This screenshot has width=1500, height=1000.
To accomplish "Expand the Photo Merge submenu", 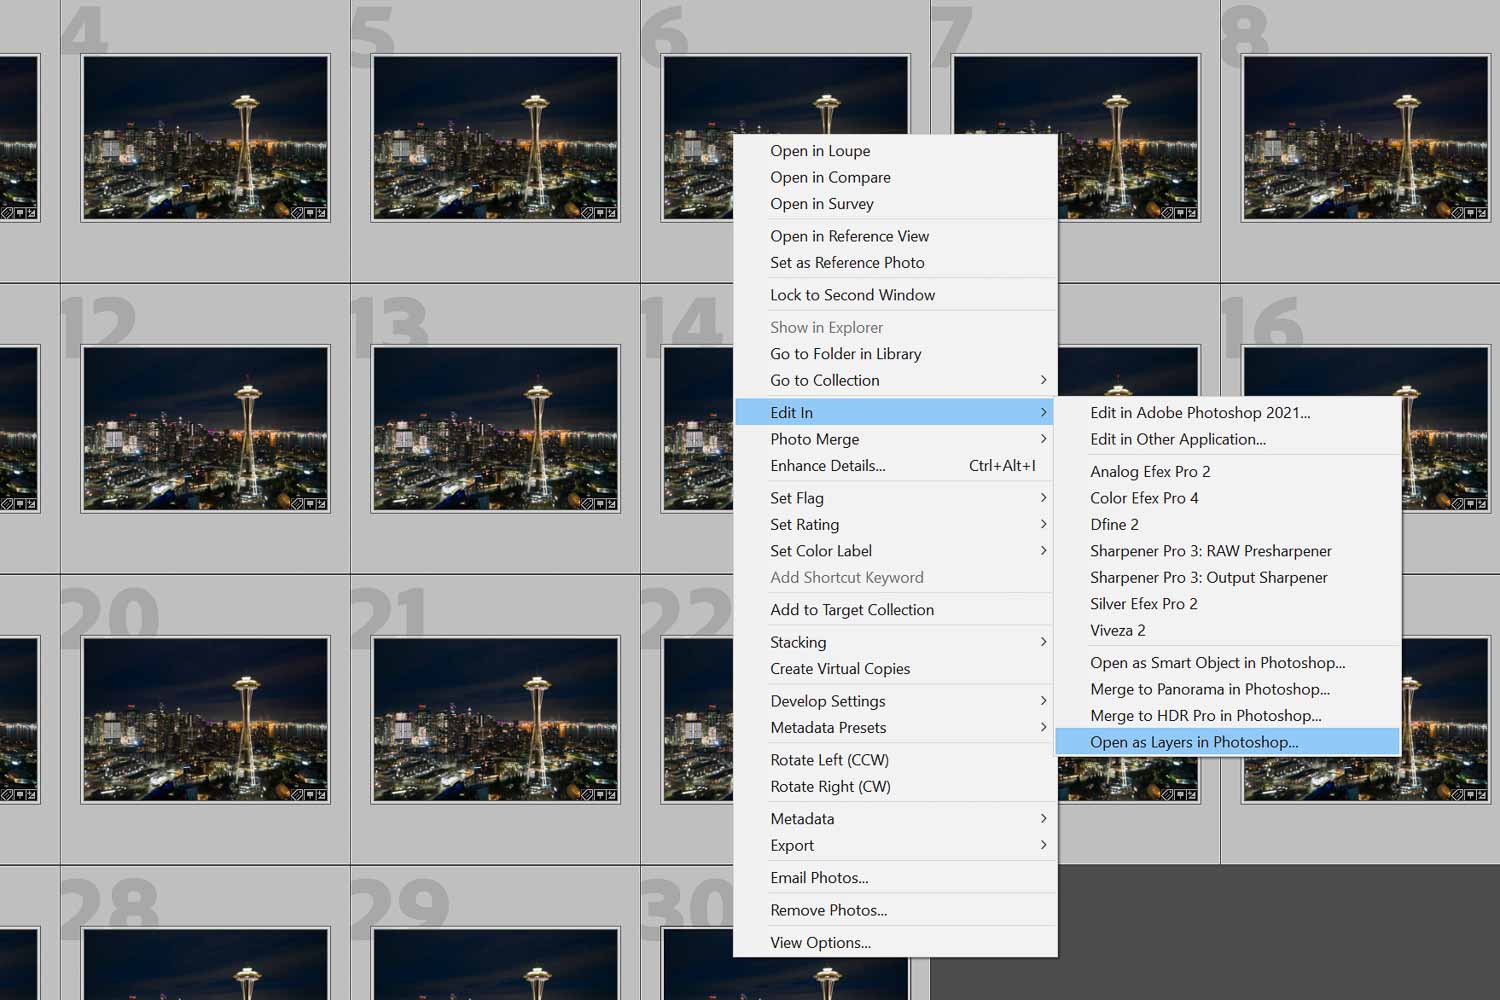I will pos(895,439).
